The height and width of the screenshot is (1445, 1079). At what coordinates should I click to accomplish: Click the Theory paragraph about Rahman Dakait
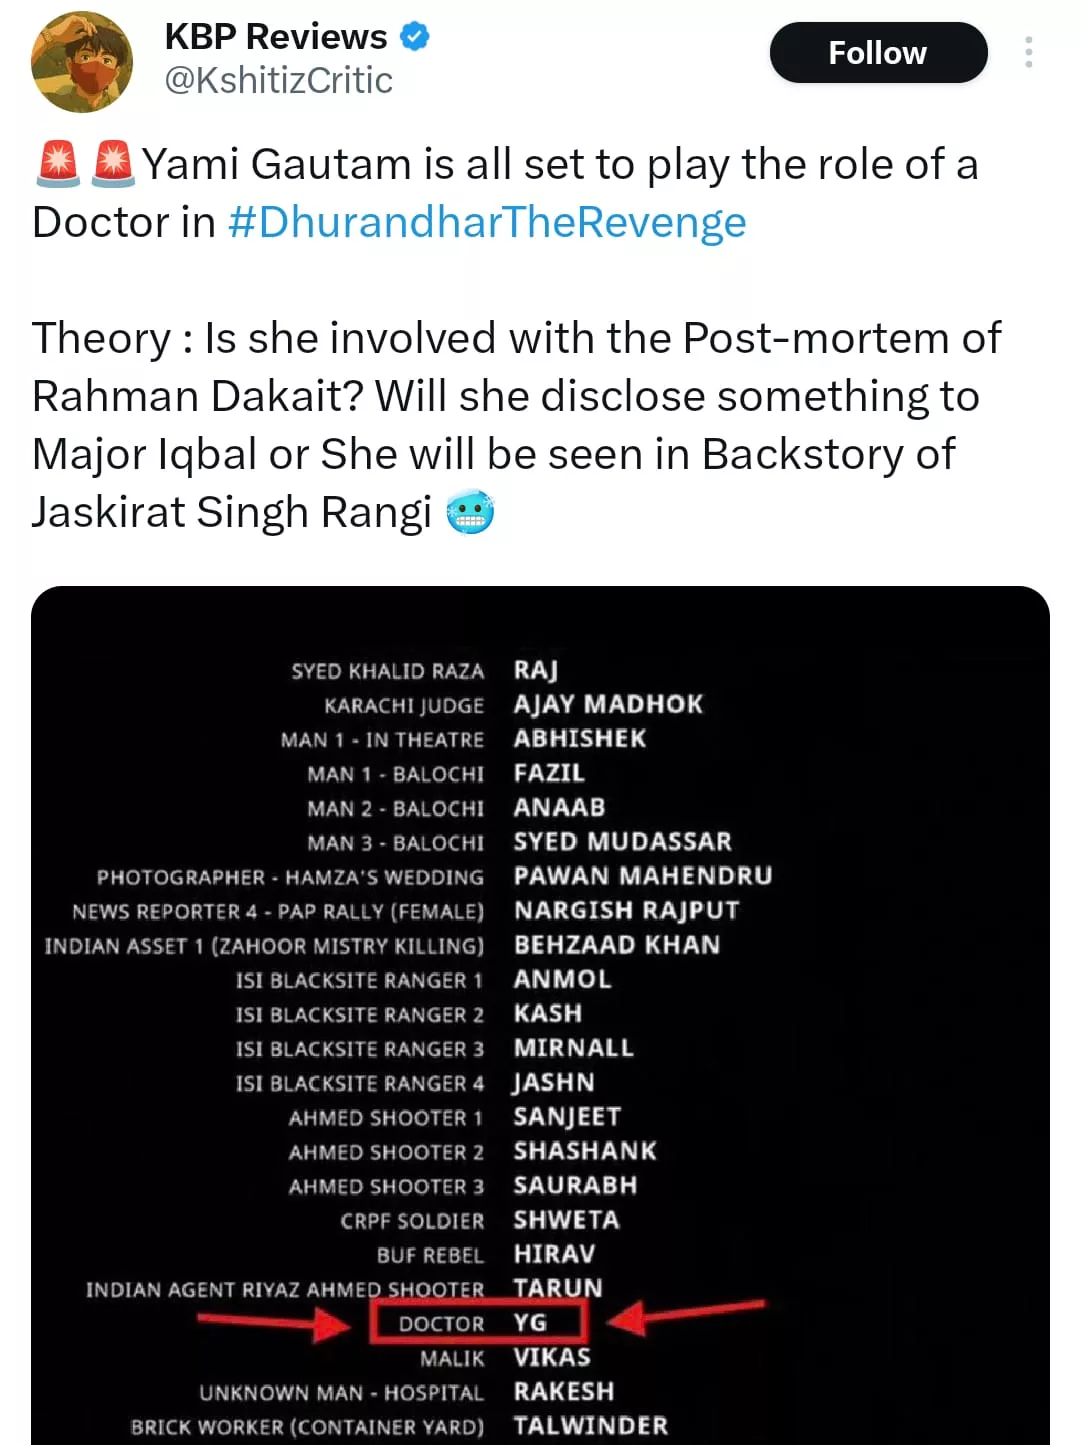pos(515,424)
